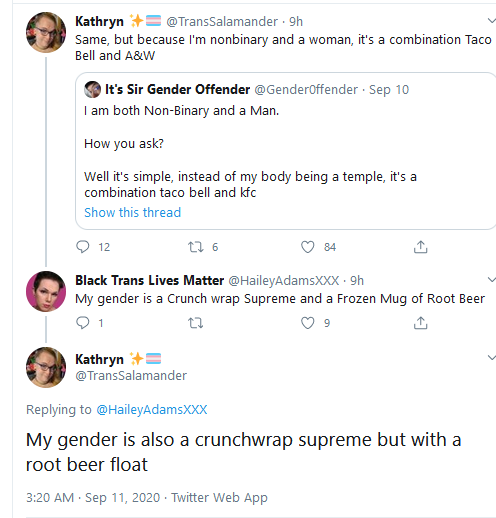This screenshot has height=518, width=496.
Task: Reply to the Crunch wrap Supreme tweet
Action: (83, 323)
